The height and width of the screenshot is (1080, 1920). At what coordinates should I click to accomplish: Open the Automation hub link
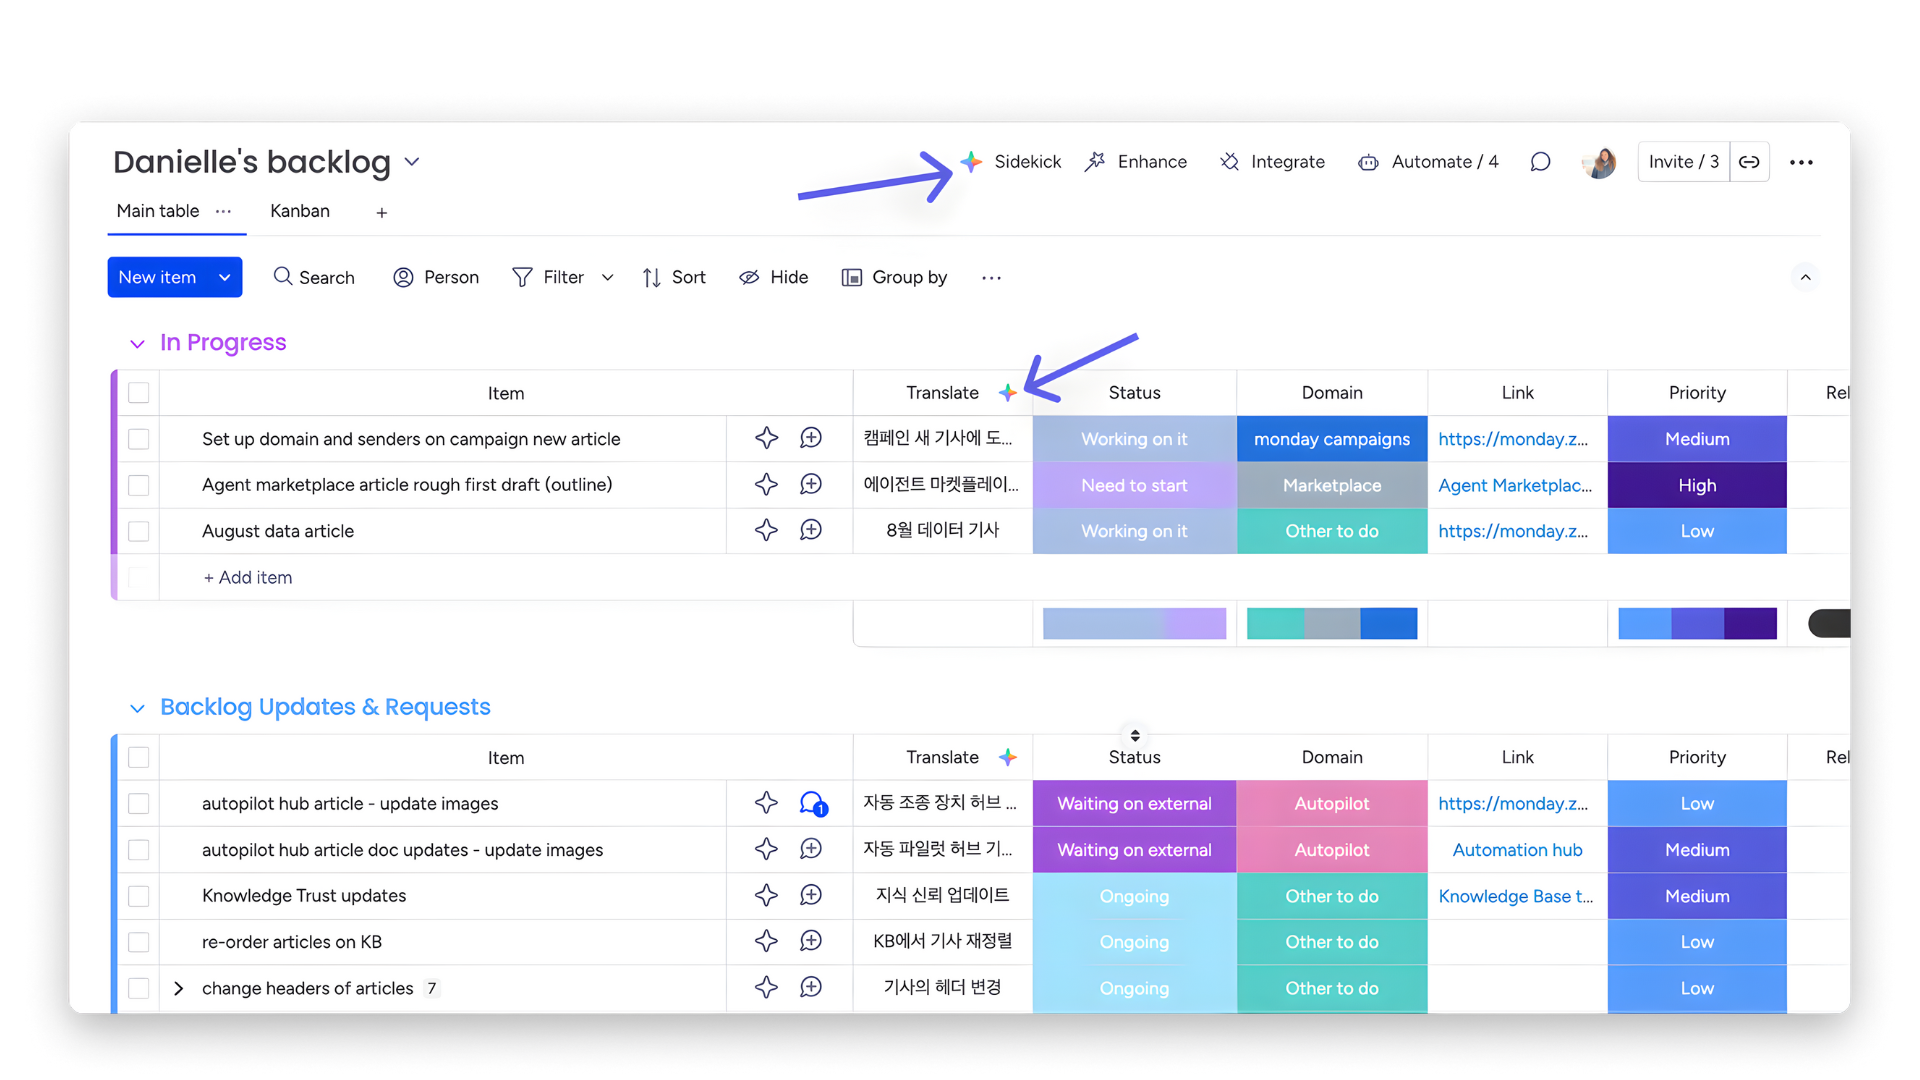[x=1516, y=850]
